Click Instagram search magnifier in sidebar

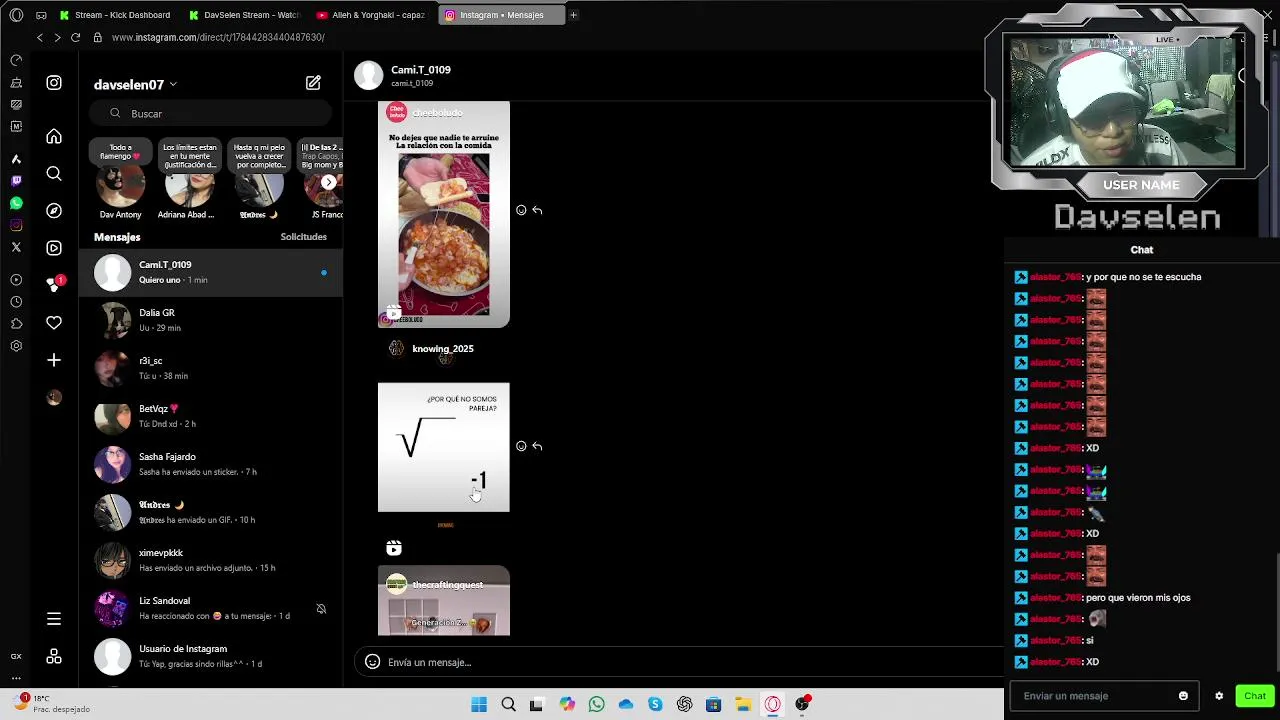click(x=54, y=174)
